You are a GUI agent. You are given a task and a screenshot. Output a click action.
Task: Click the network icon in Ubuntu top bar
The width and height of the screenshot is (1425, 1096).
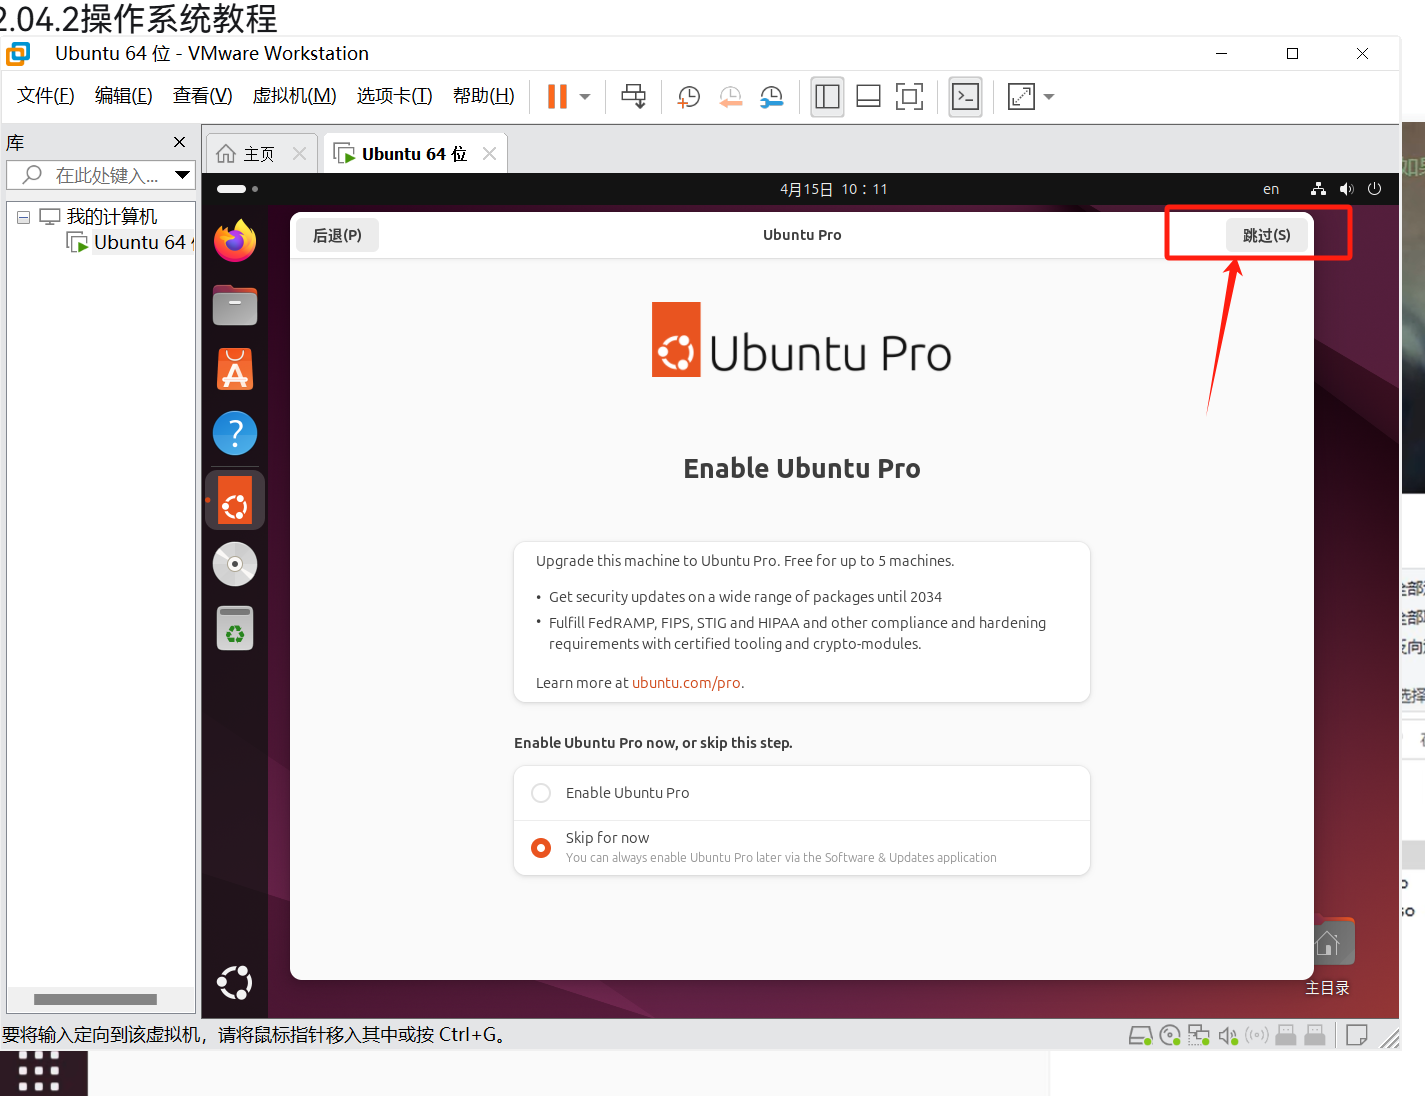coord(1318,189)
